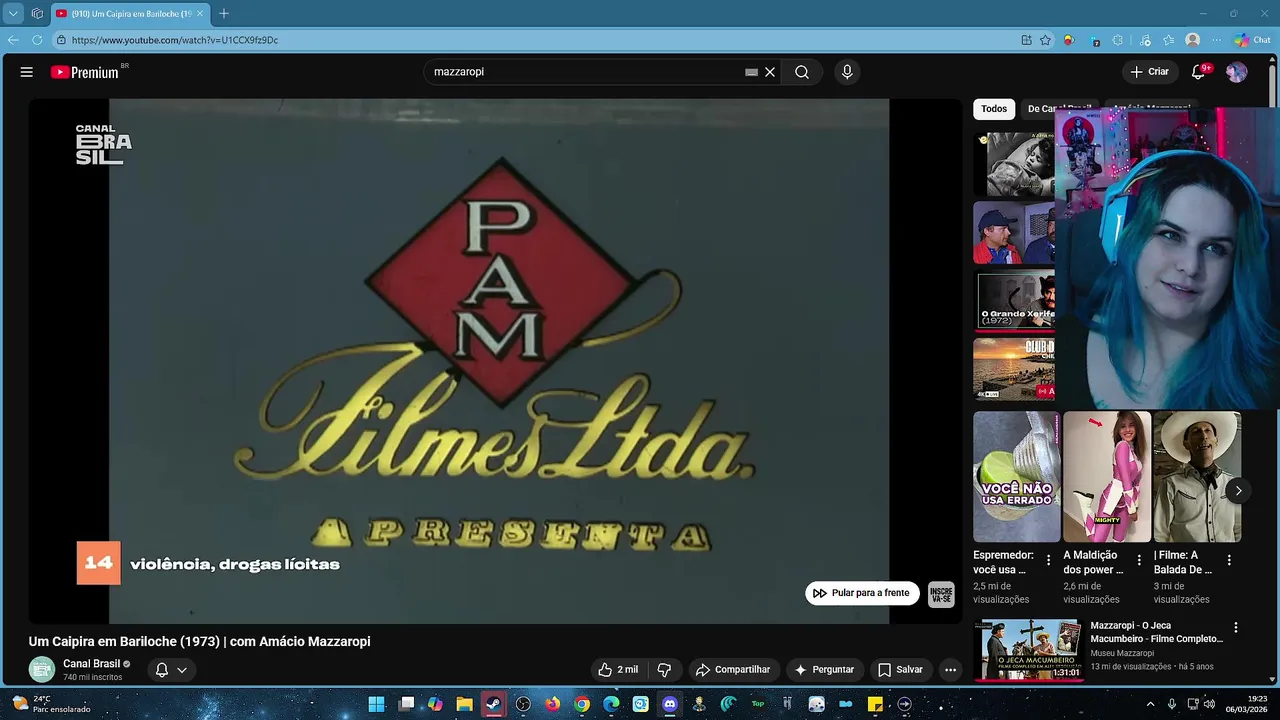
Task: Open the YouTube hamburger guide menu
Action: (x=27, y=72)
